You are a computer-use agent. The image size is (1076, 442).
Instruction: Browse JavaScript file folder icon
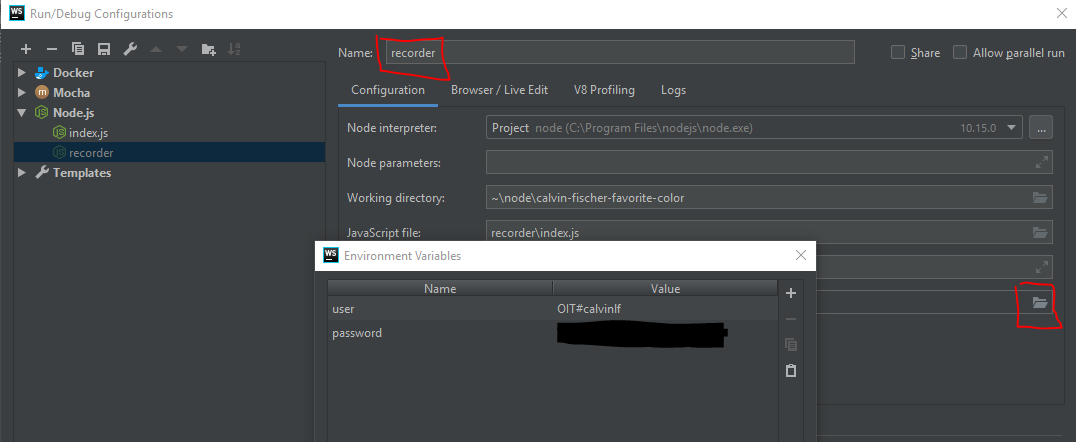(x=1041, y=233)
